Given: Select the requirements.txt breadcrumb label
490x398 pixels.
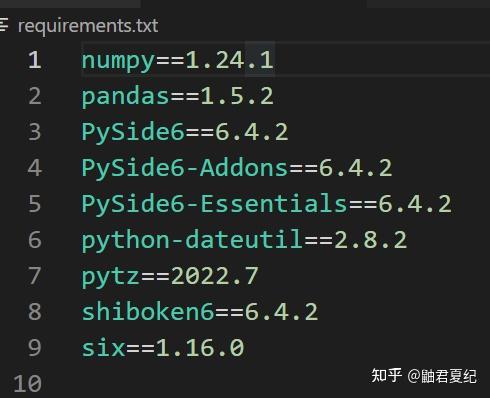Looking at the screenshot, I should (88, 26).
